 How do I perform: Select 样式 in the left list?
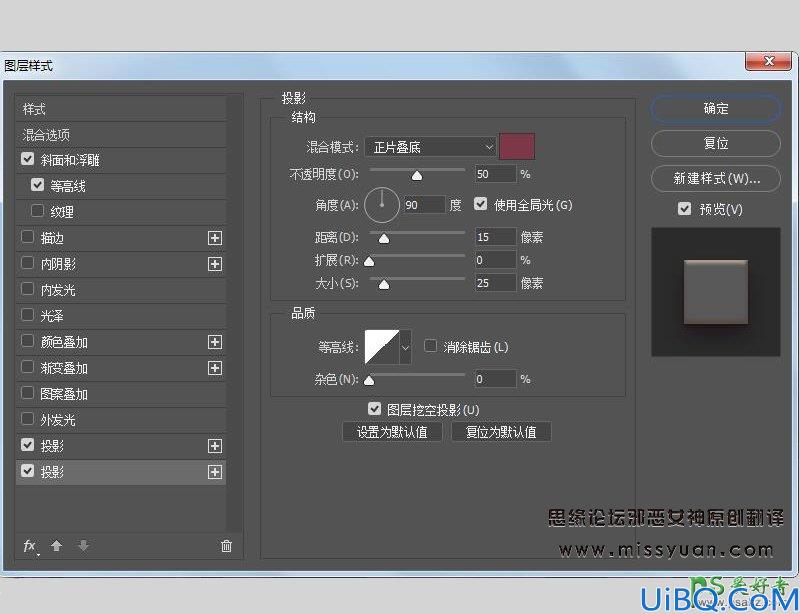click(121, 109)
